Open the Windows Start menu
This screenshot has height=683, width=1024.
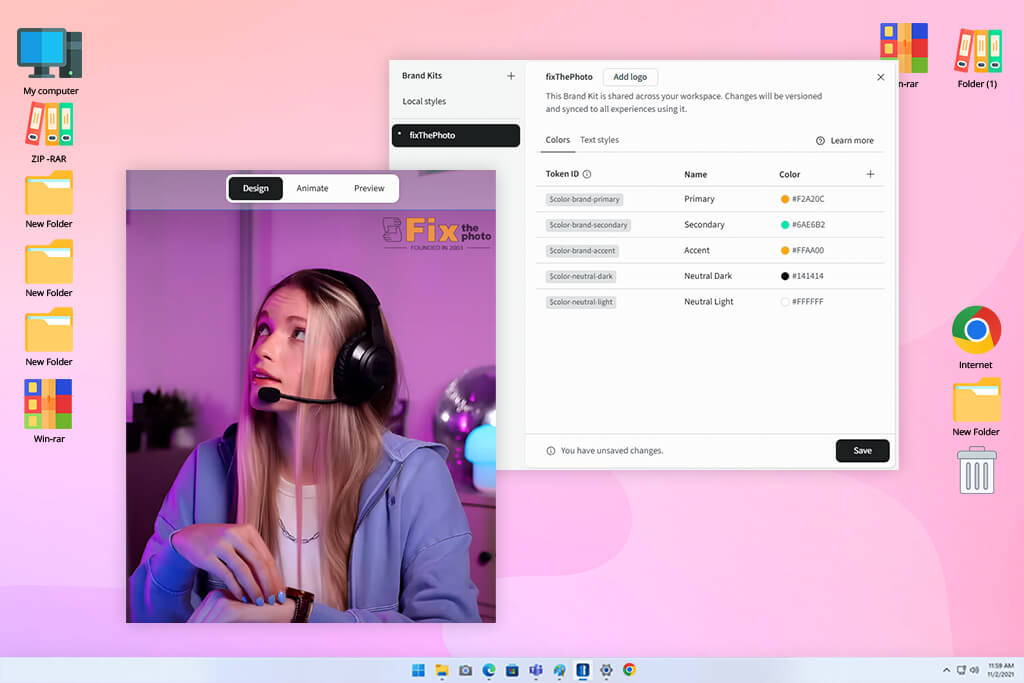[419, 670]
